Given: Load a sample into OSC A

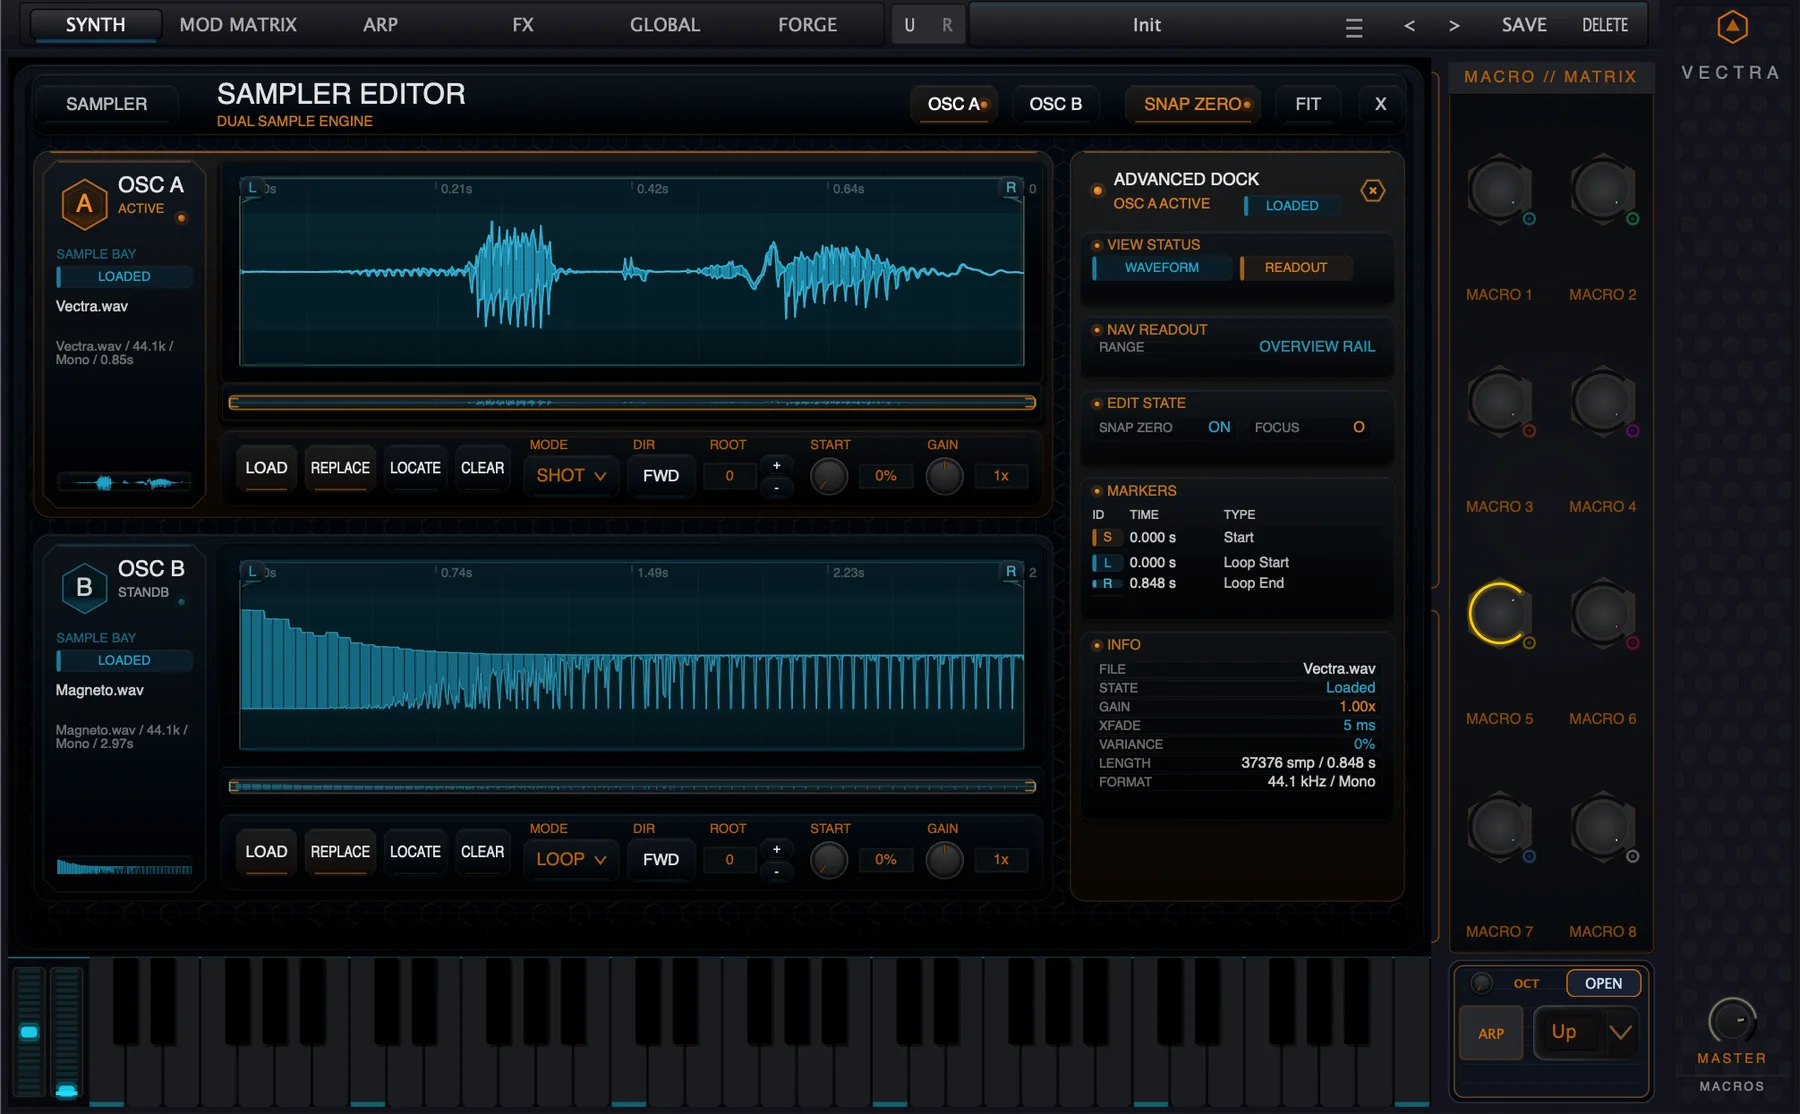Looking at the screenshot, I should coord(266,468).
